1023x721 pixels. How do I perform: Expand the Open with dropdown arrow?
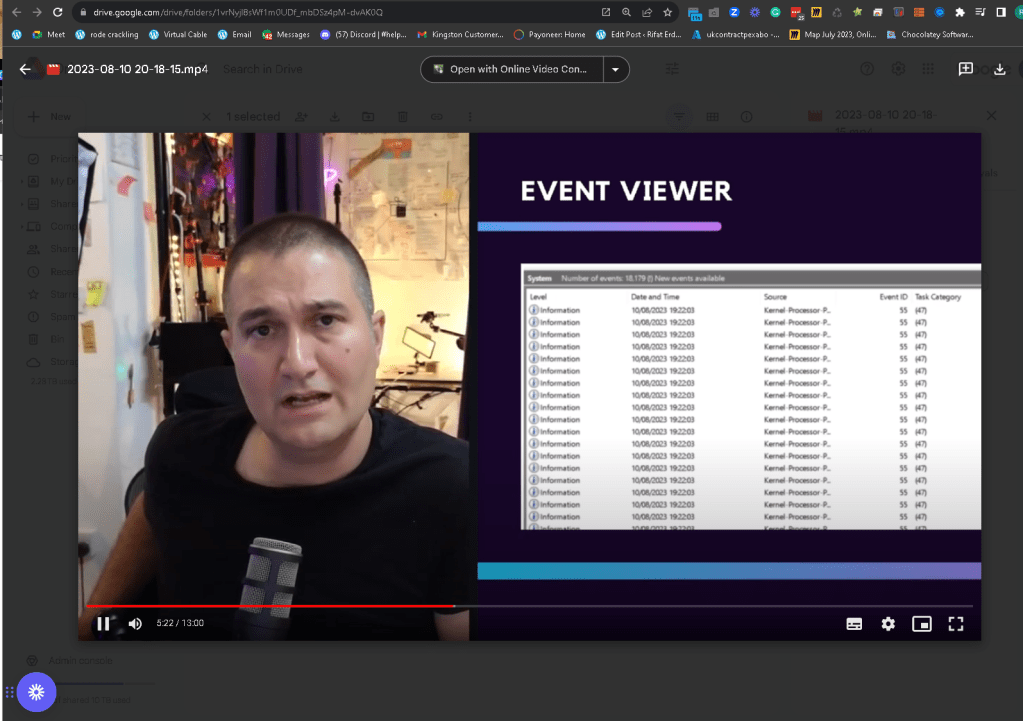615,69
